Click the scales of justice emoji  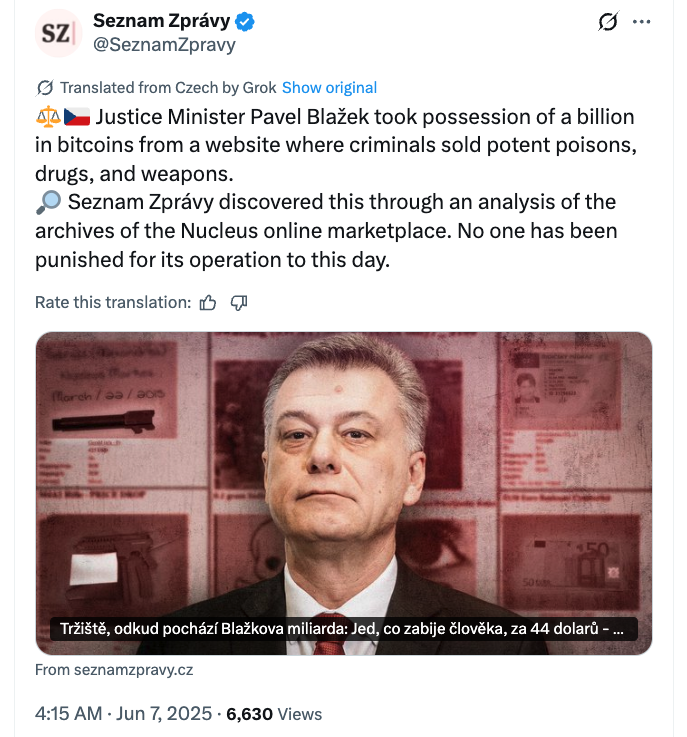click(46, 118)
